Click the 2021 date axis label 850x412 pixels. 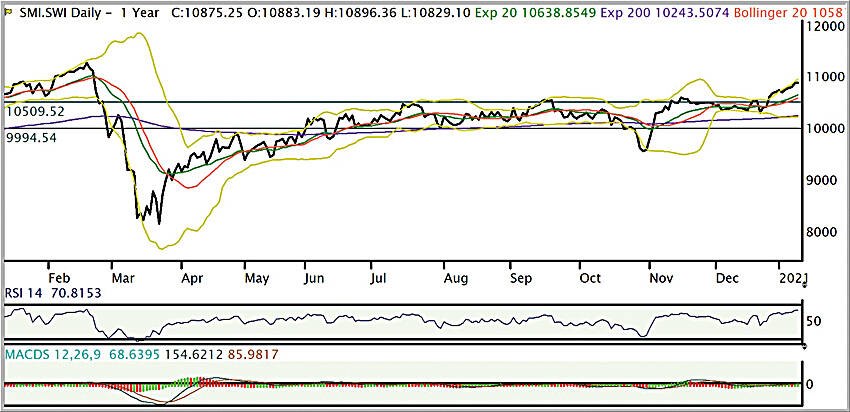pos(793,278)
